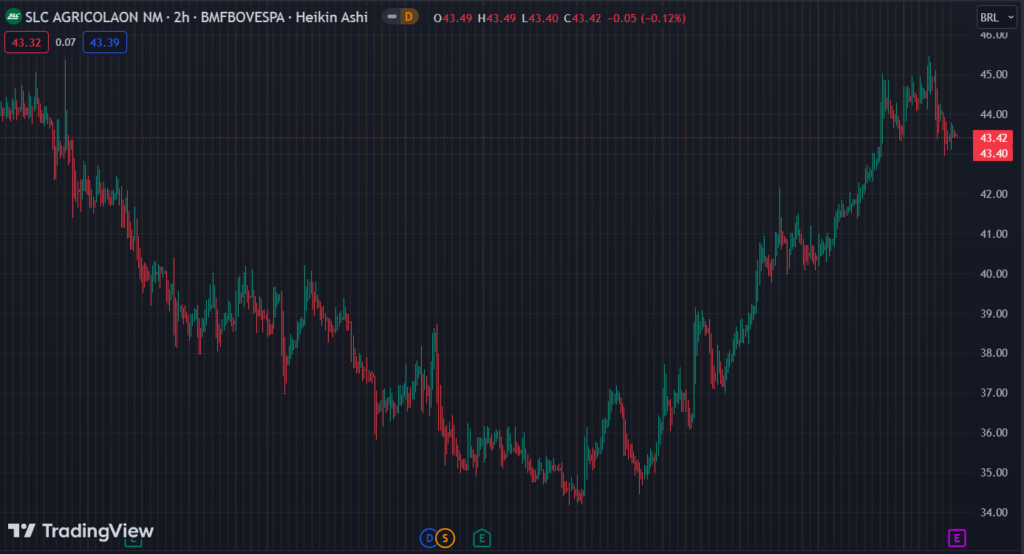
Task: Click the purple E upcoming earnings marker
Action: click(957, 538)
